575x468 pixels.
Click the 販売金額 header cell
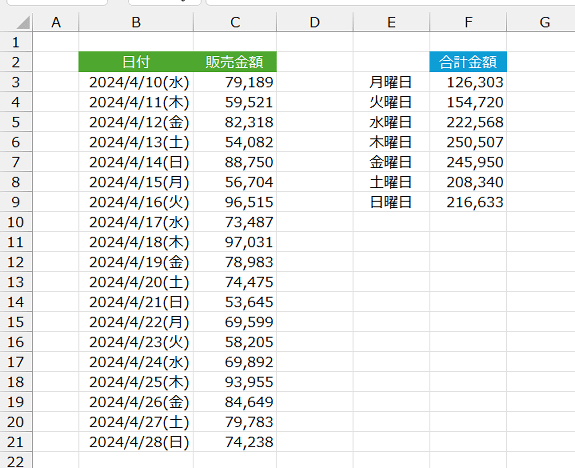(235, 62)
